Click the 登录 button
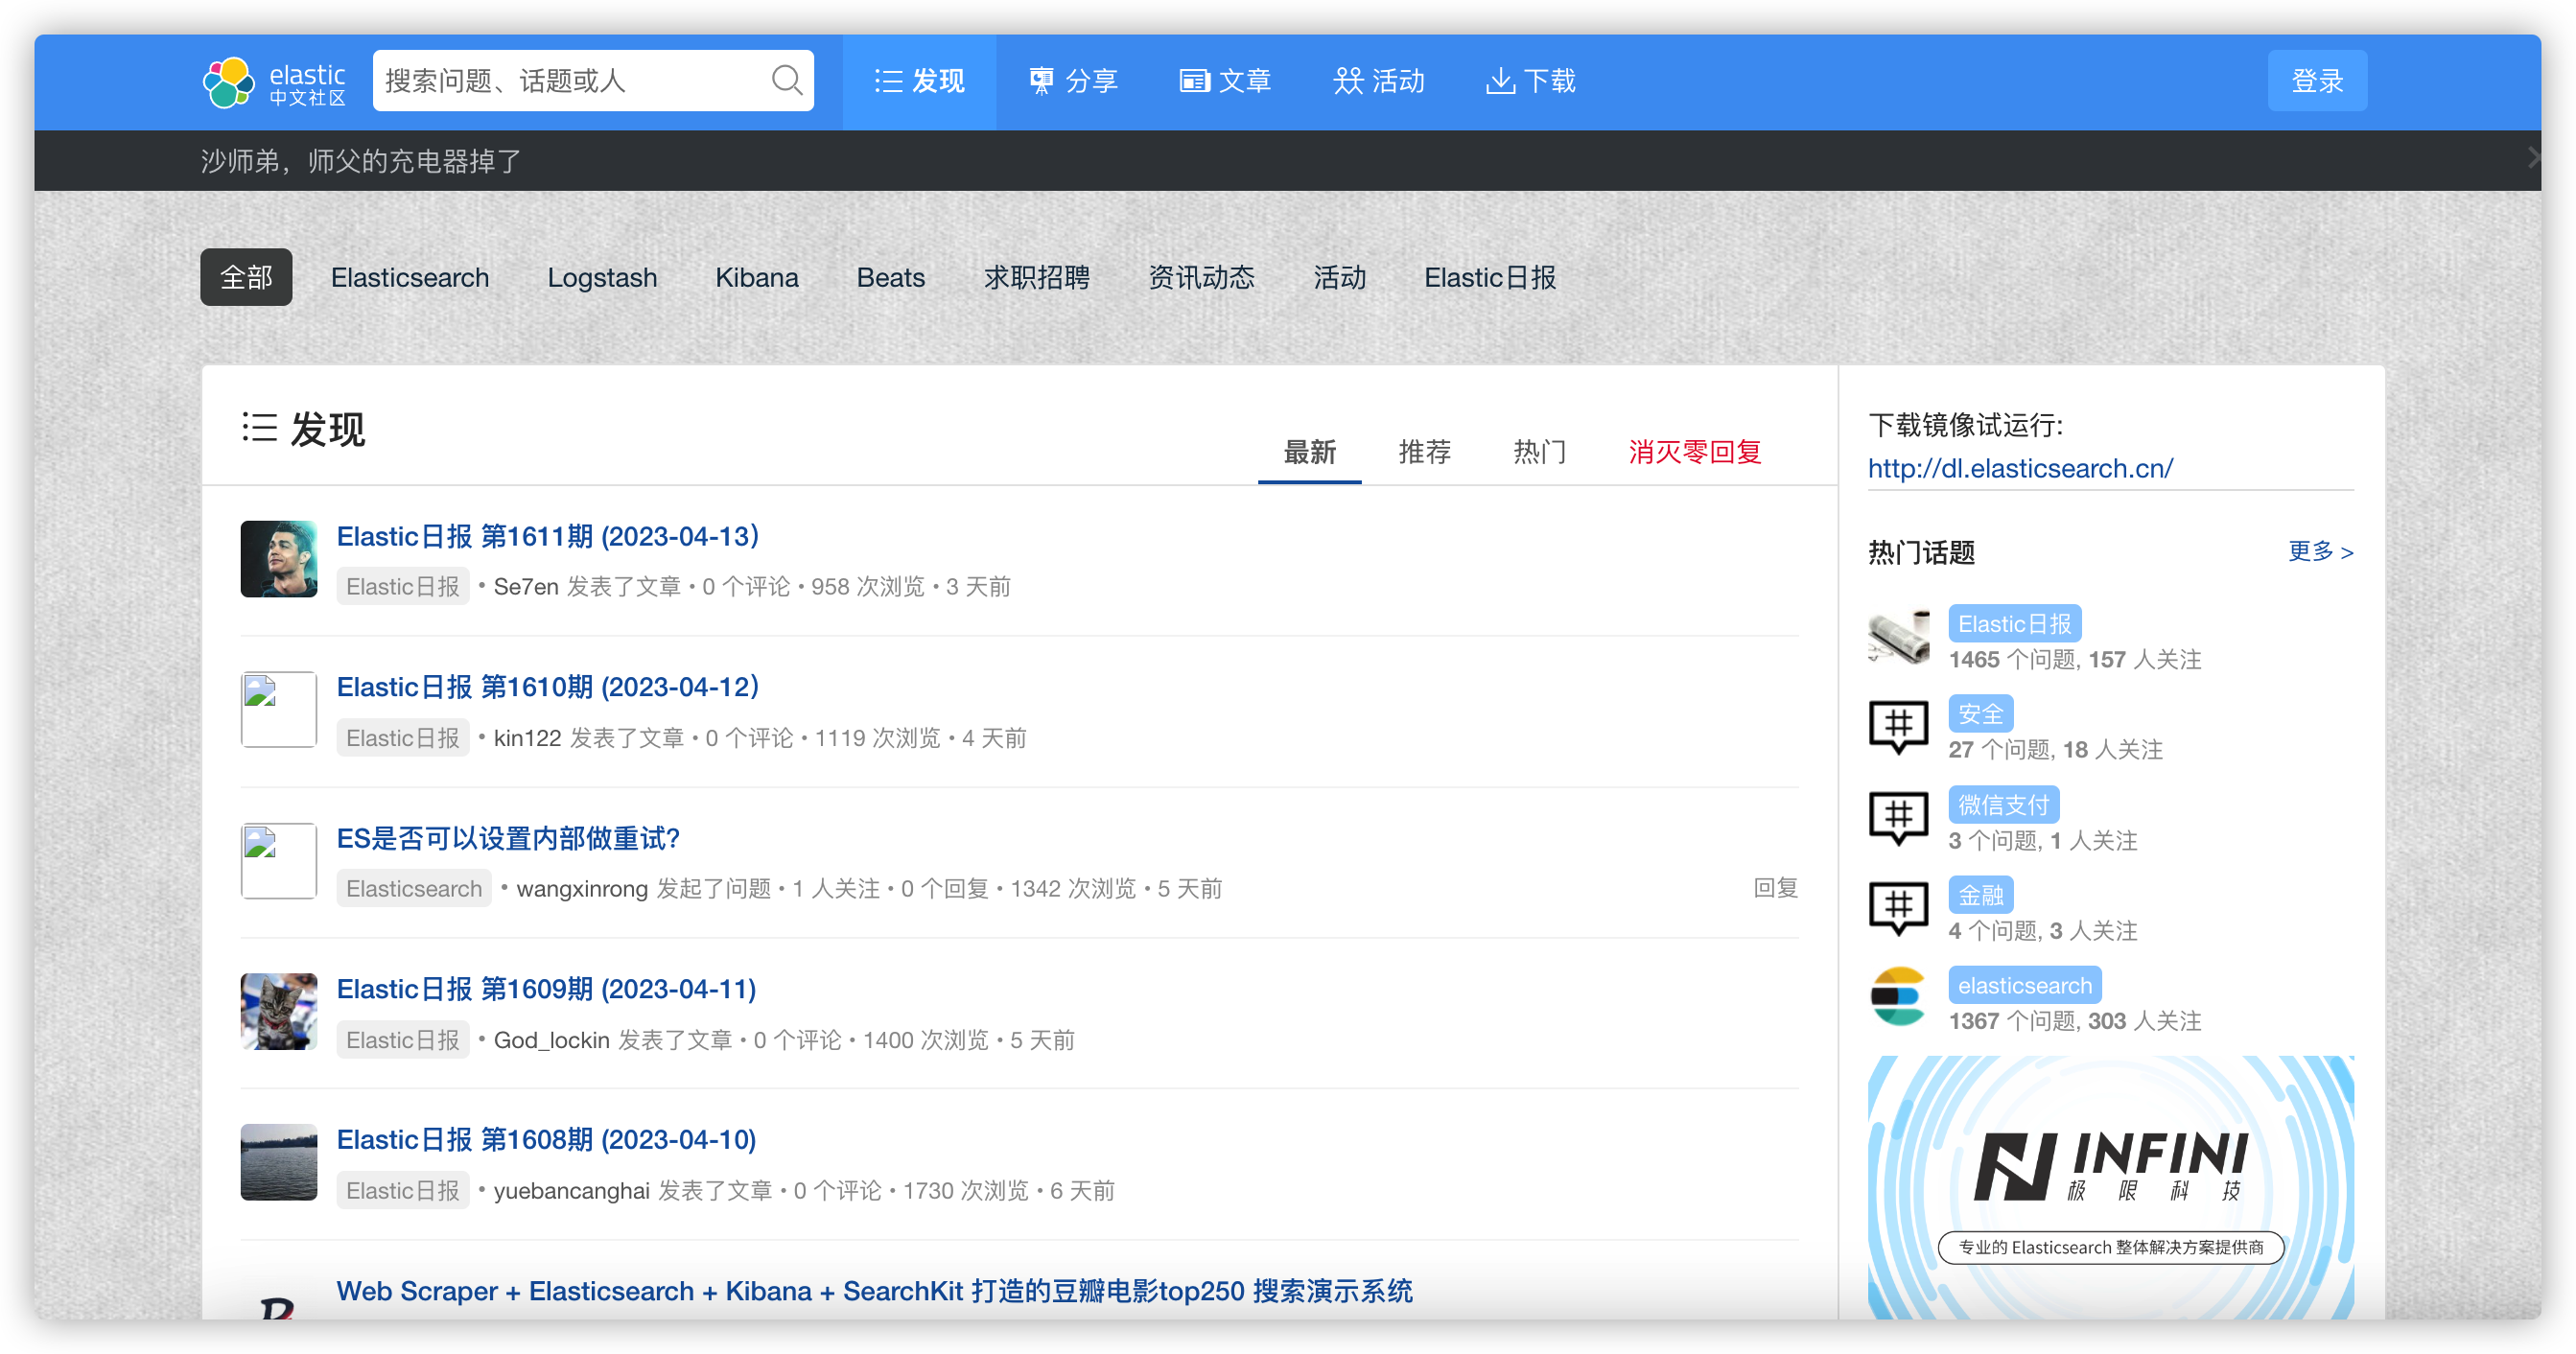 [x=2316, y=81]
